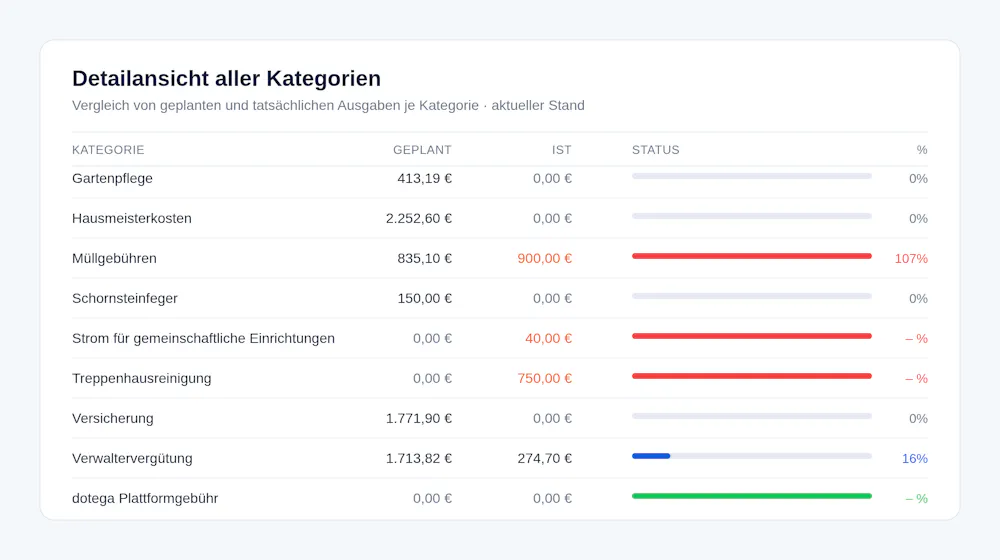Click the planned amount 1.771,90 €
Image resolution: width=1000 pixels, height=560 pixels.
tap(418, 418)
